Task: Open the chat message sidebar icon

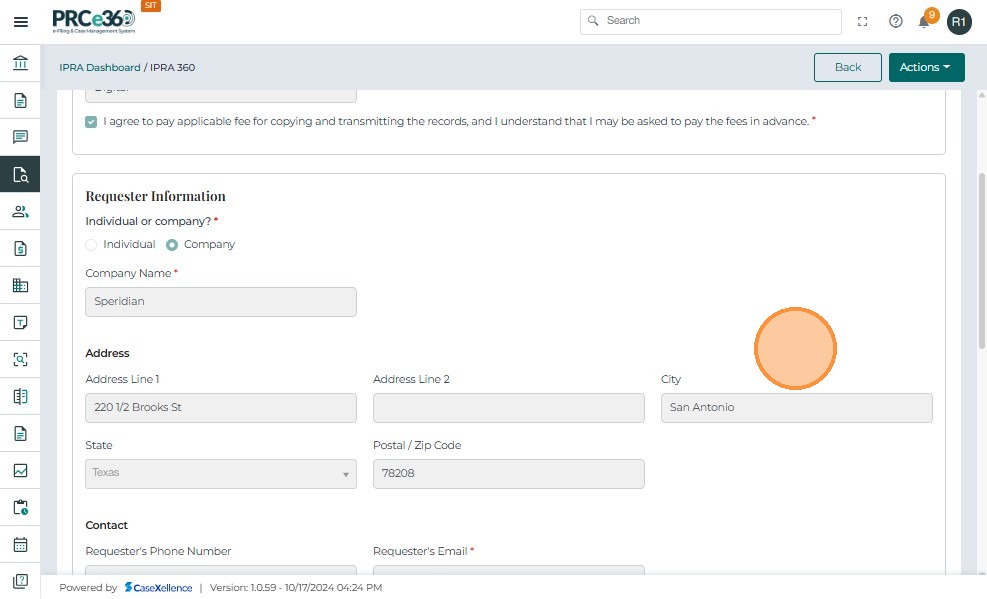Action: [x=20, y=138]
